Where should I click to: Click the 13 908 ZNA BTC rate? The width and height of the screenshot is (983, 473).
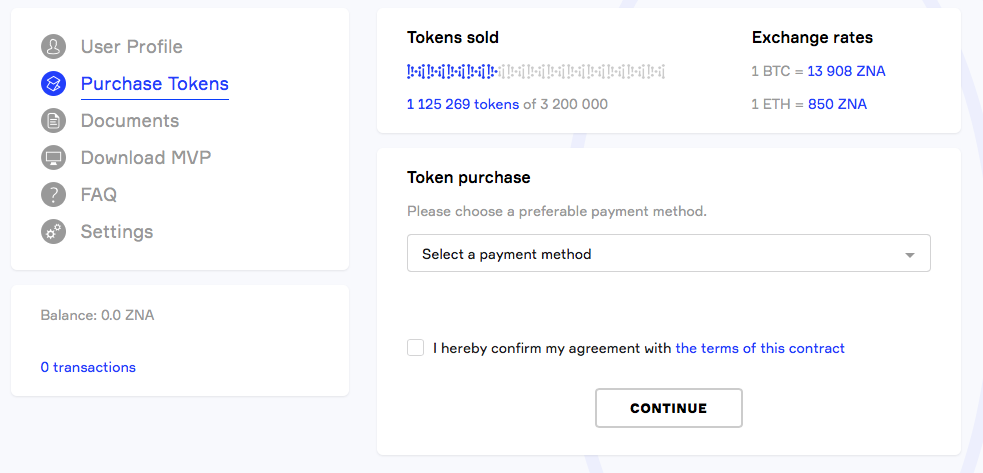pyautogui.click(x=846, y=72)
